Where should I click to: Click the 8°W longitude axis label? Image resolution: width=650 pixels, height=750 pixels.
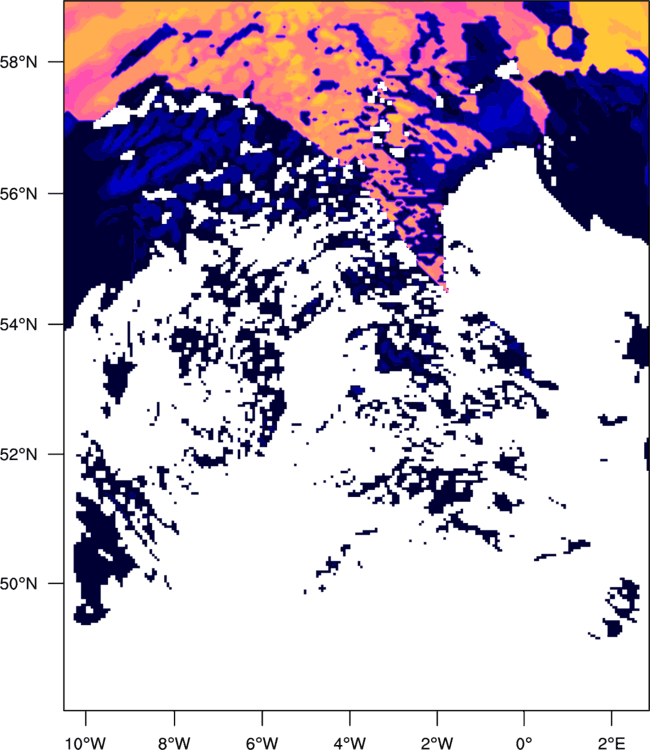[x=174, y=743]
